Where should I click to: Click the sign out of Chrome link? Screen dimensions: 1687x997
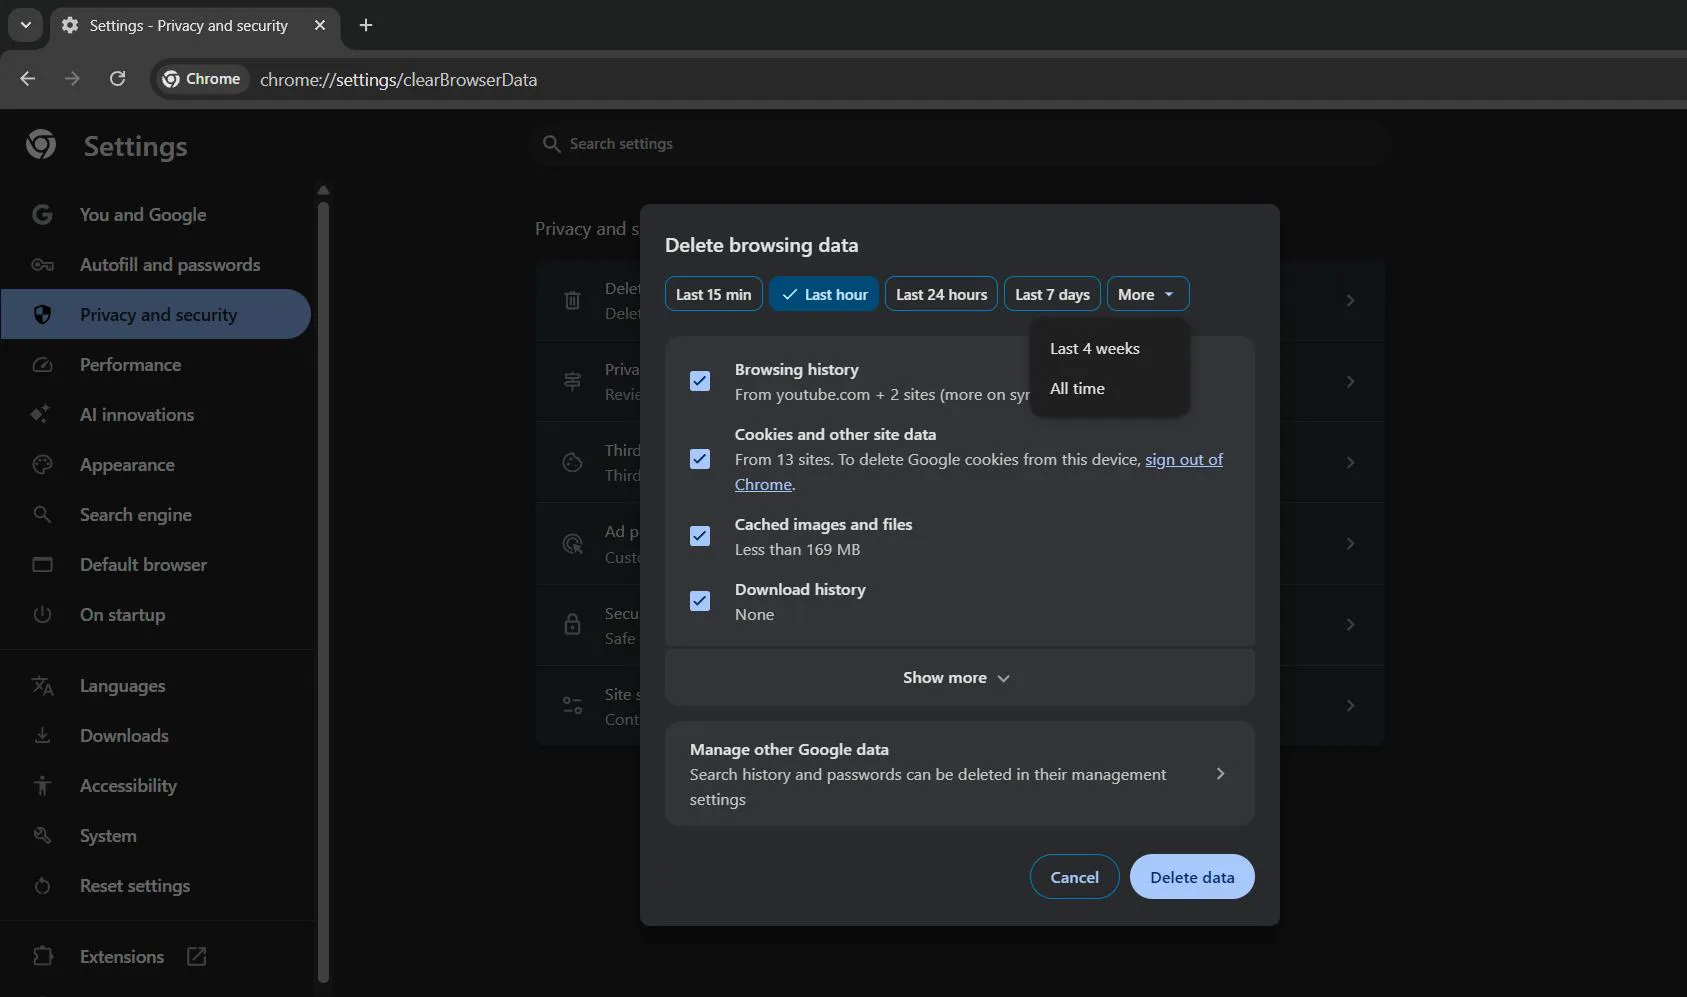point(1184,459)
